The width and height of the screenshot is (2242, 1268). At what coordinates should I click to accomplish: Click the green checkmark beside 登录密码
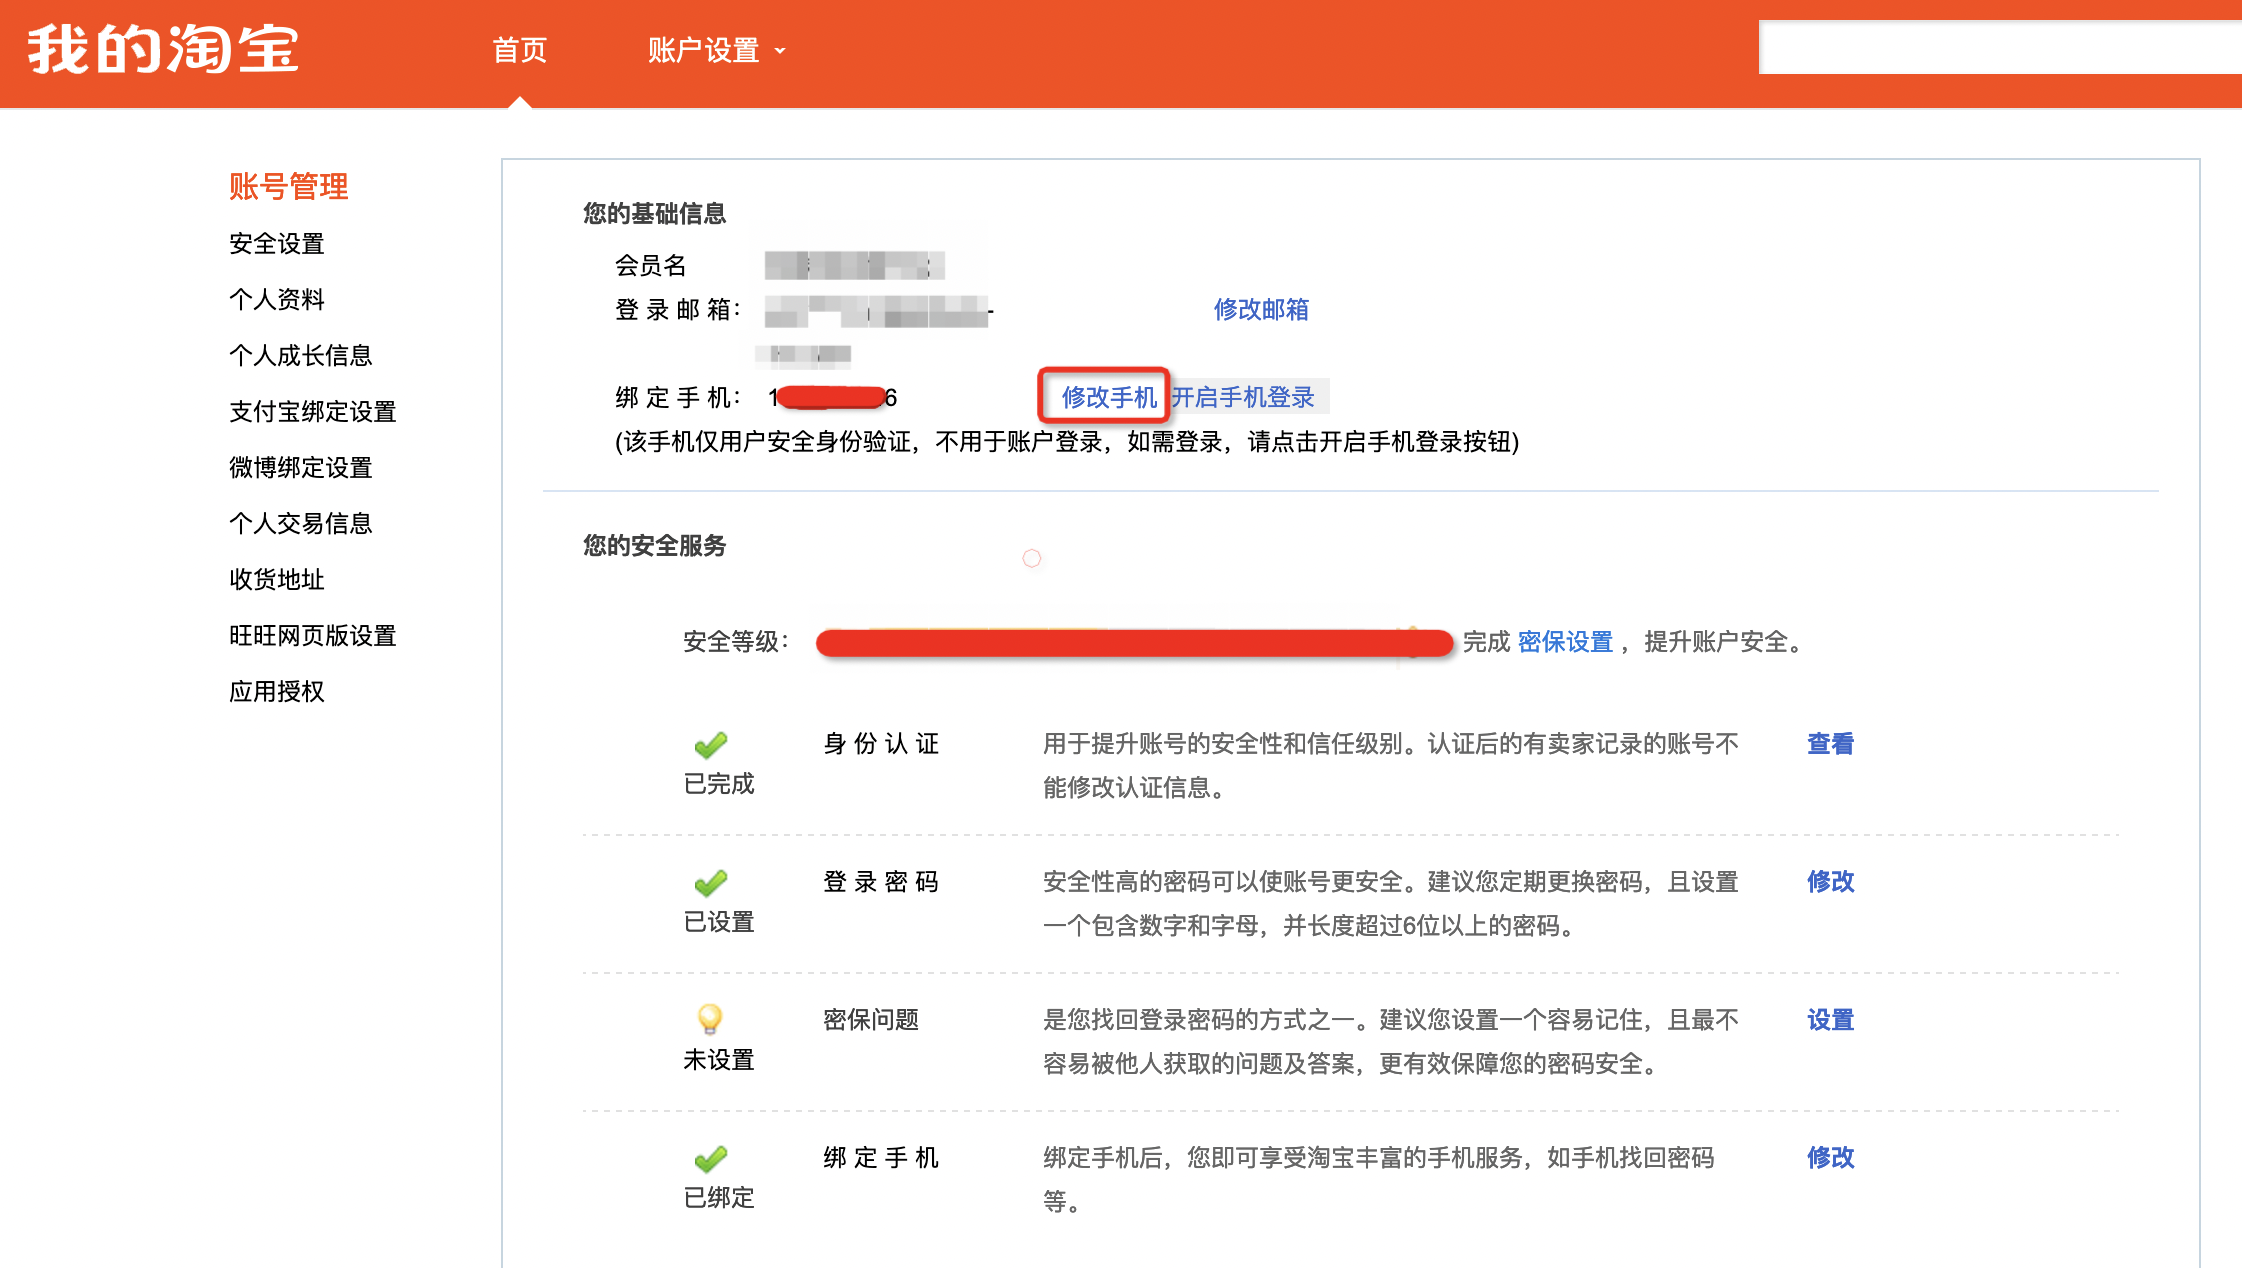(x=711, y=883)
